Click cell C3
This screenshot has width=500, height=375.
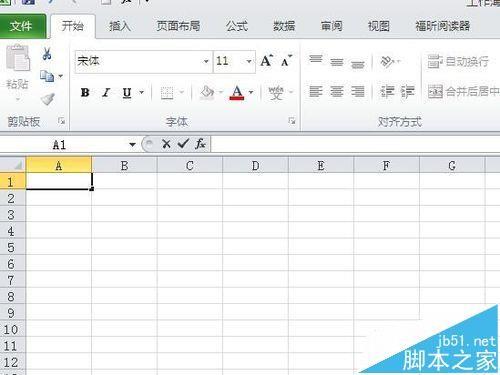[x=190, y=214]
